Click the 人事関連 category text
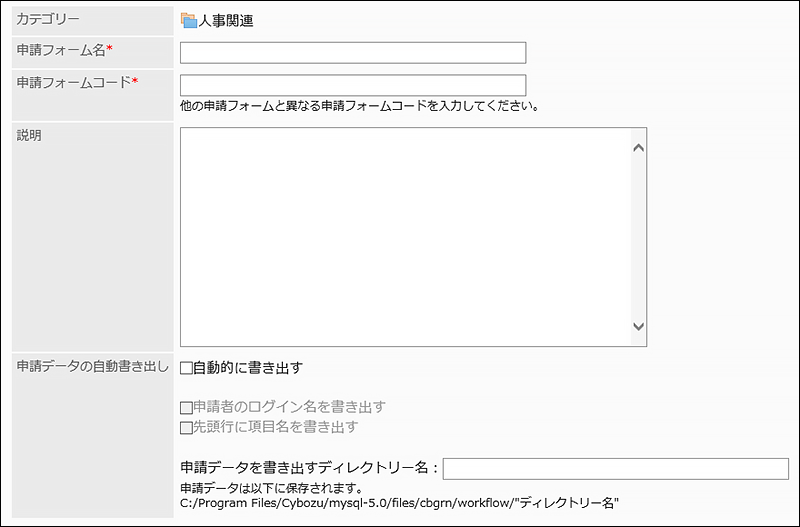Screen dimensions: 800x527 click(x=226, y=21)
